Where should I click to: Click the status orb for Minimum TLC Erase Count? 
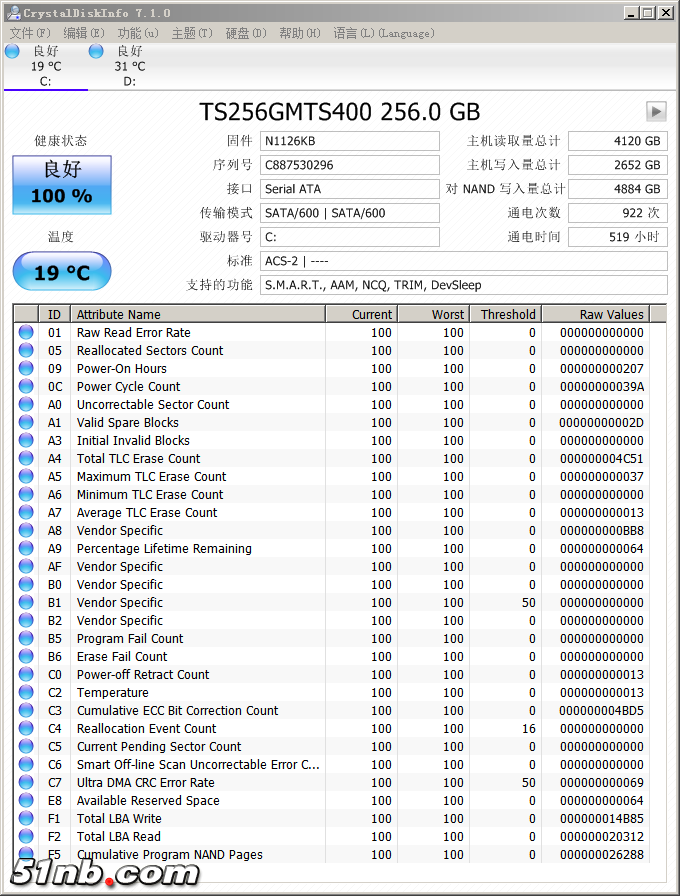tap(26, 494)
